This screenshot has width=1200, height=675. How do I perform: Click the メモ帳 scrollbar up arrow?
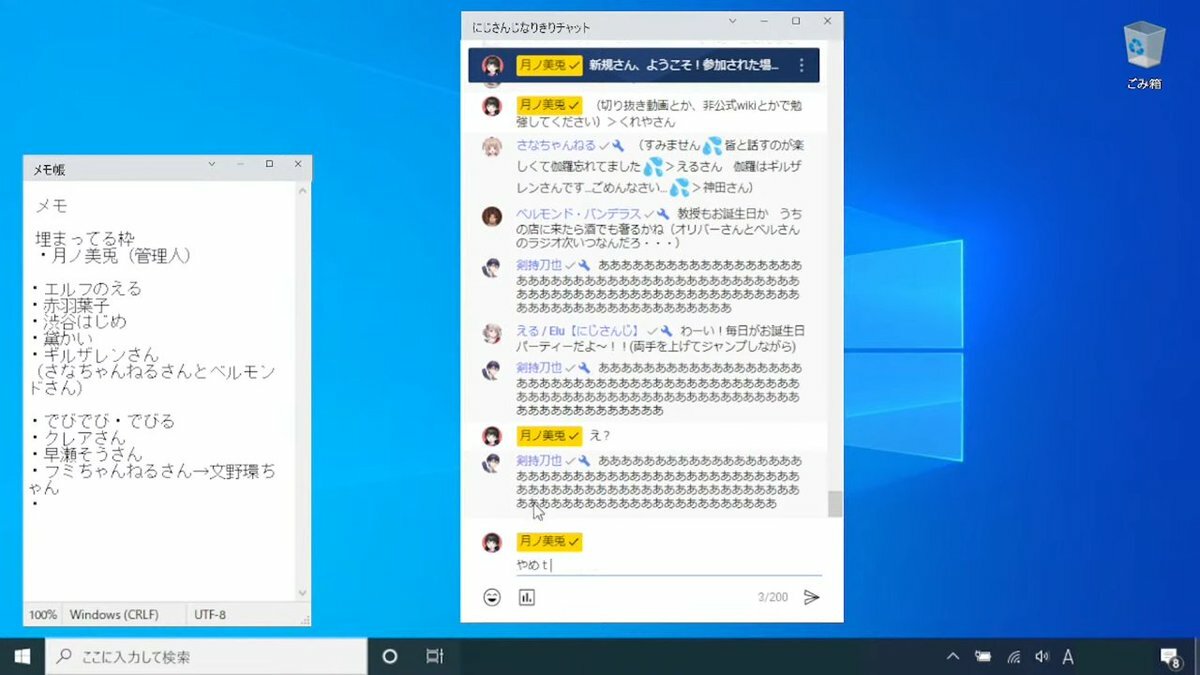[303, 189]
